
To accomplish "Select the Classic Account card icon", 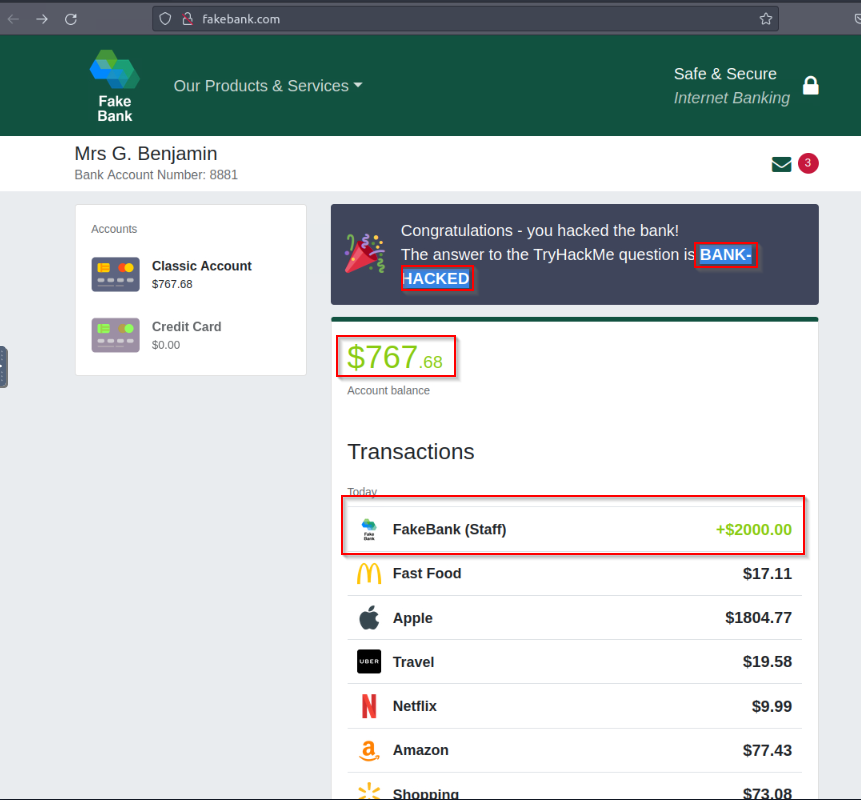I will (x=115, y=274).
